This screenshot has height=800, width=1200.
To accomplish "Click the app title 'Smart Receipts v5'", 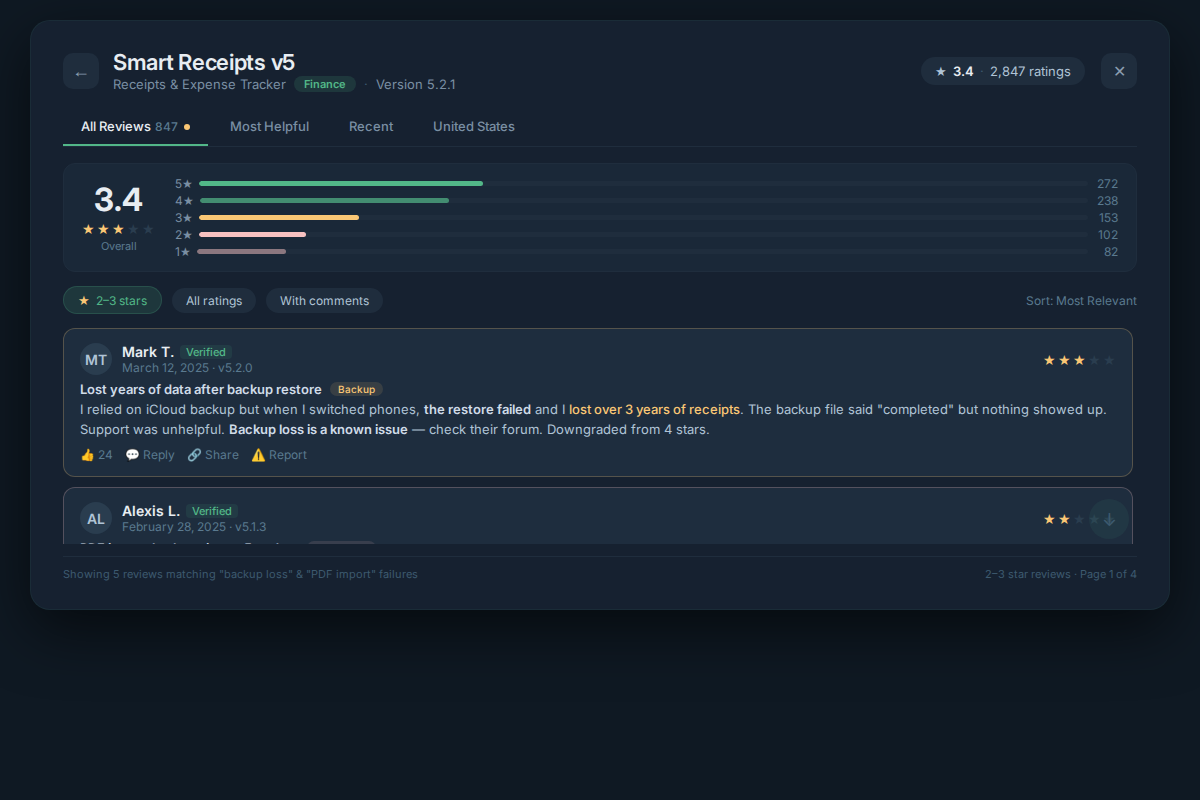I will click(204, 62).
